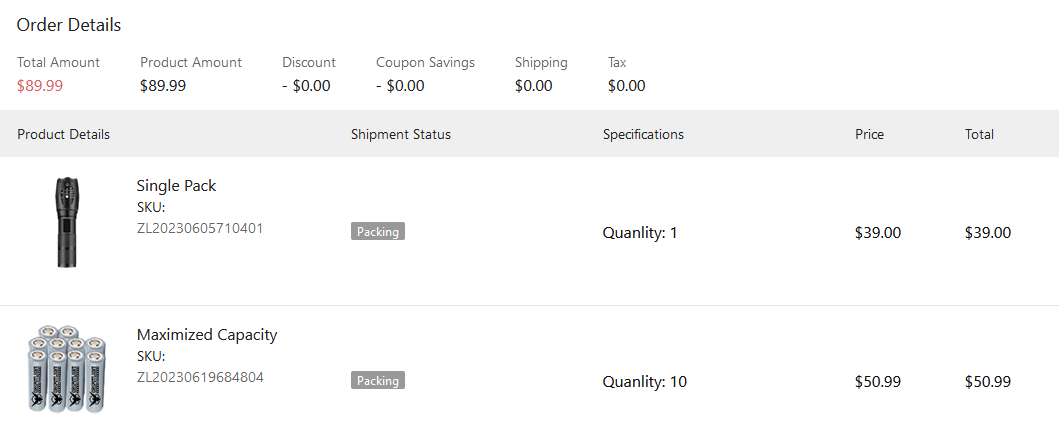Click the Order Details heading
1059x447 pixels.
pyautogui.click(x=69, y=25)
